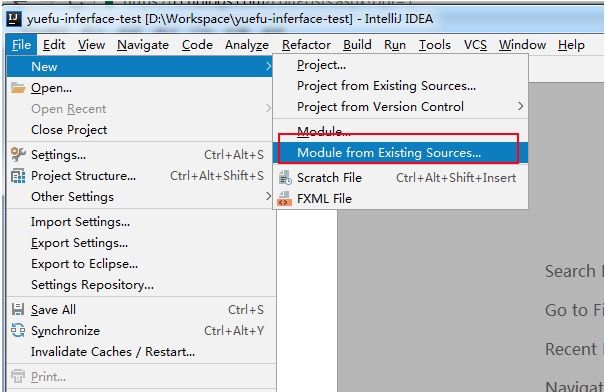606x392 pixels.
Task: Click the IntelliJ IDEA logo in title bar
Action: [14, 19]
